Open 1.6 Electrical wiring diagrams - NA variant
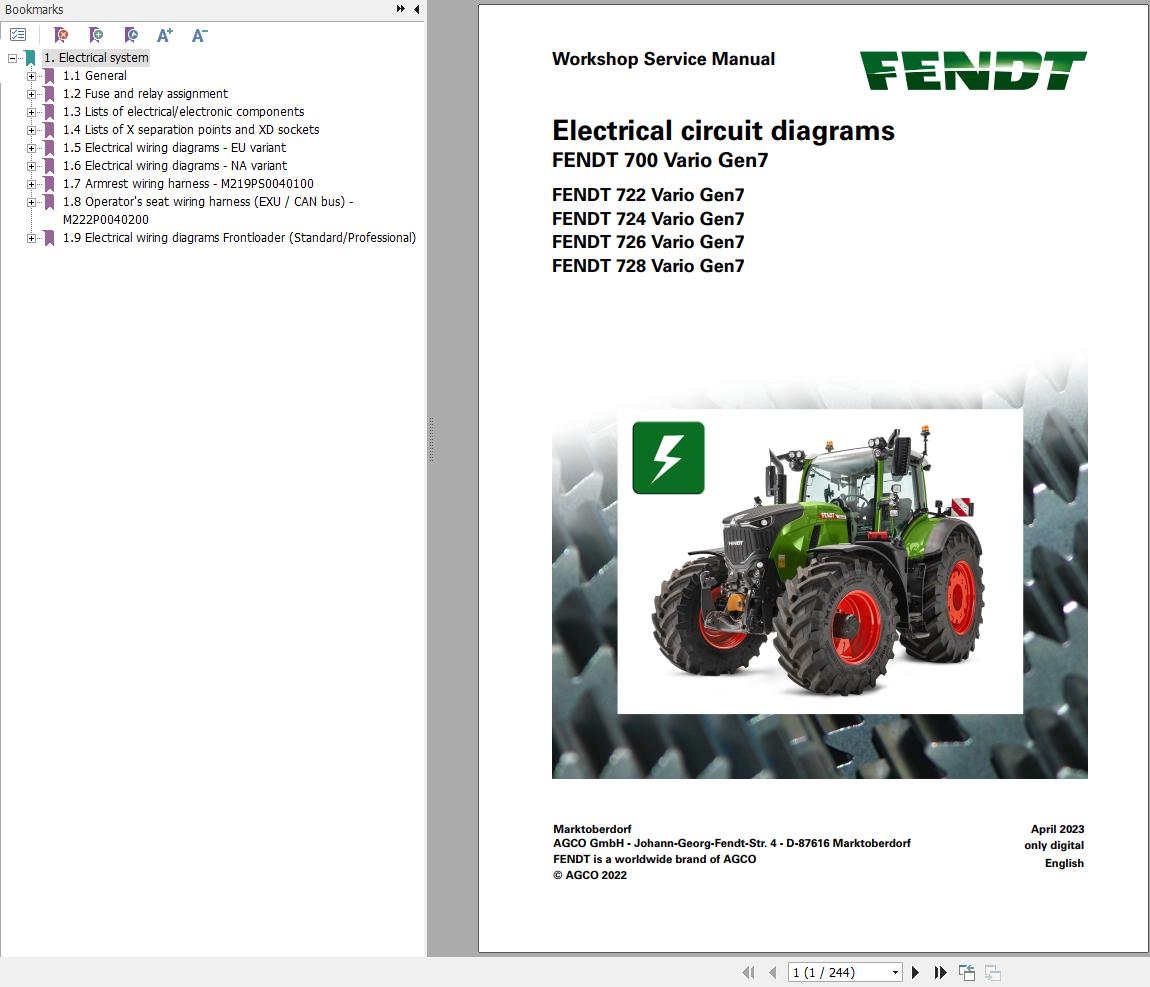The image size is (1150, 987). (175, 166)
